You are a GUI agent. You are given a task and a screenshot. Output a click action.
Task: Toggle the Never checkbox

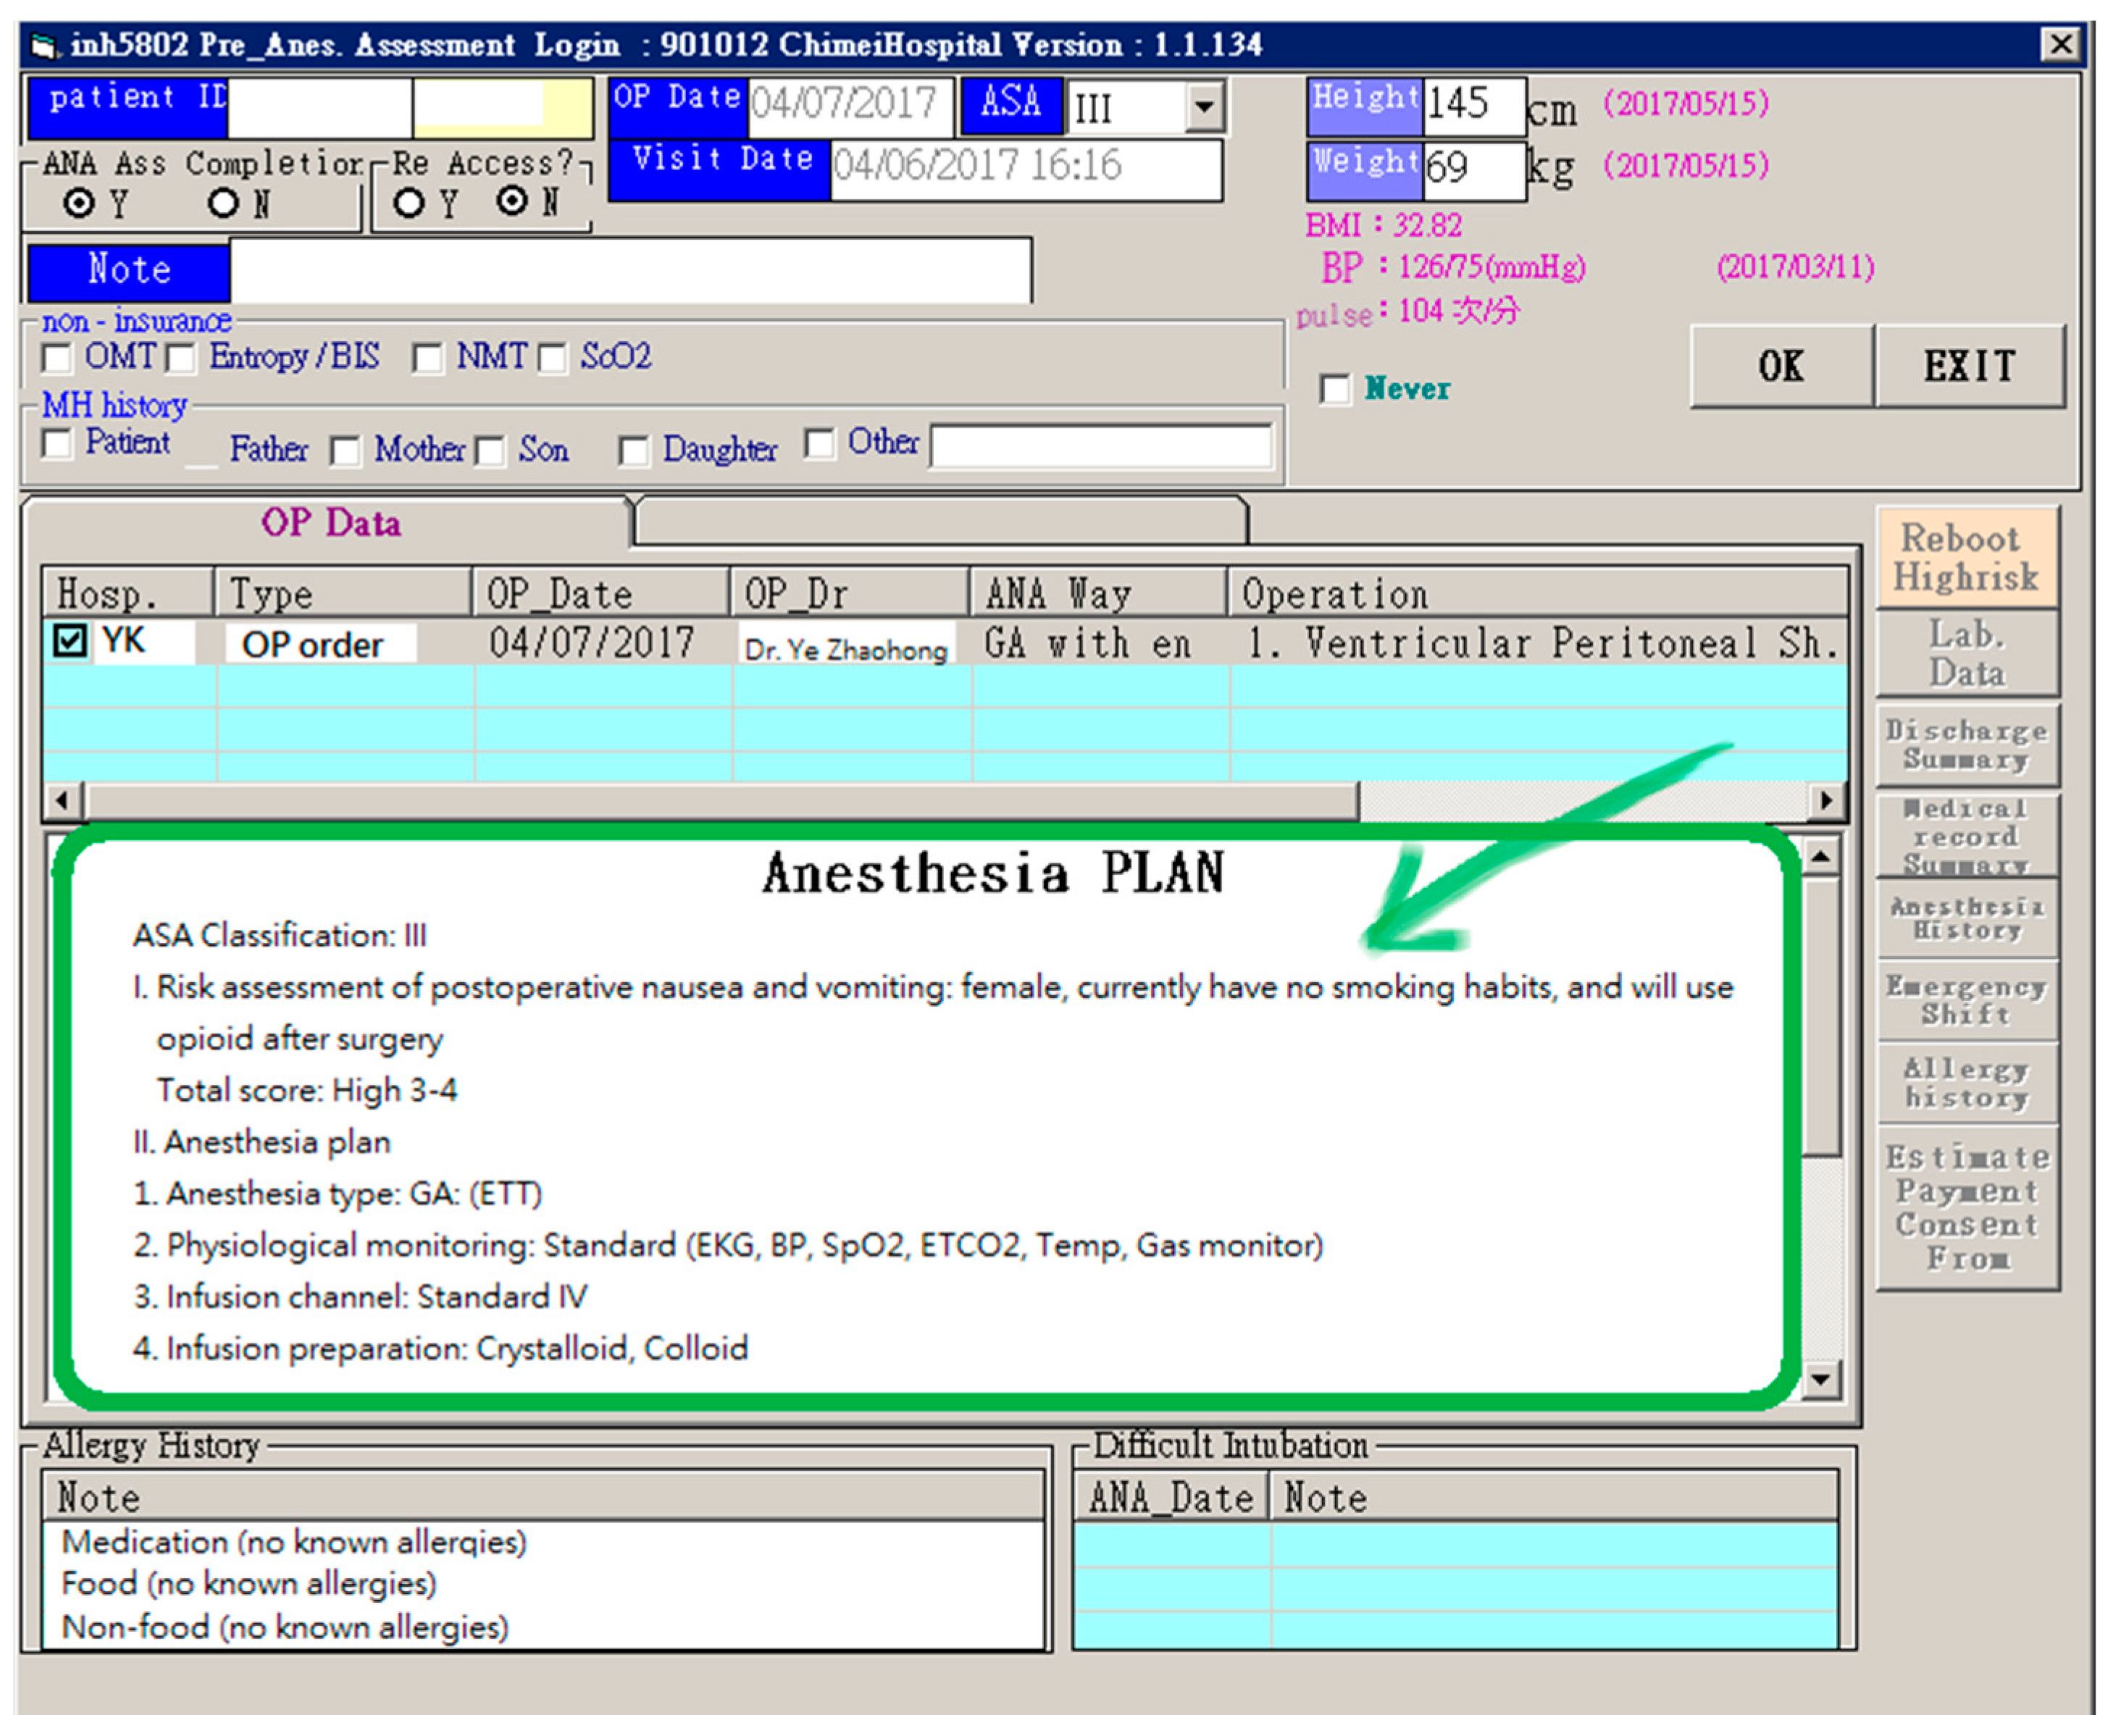tap(1336, 390)
